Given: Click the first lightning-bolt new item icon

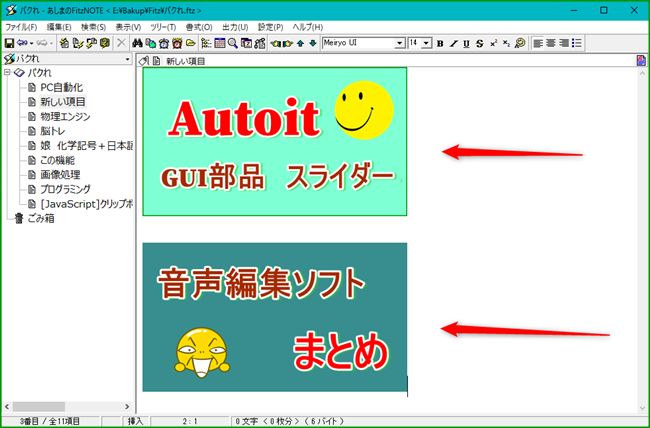Looking at the screenshot, I should point(64,43).
